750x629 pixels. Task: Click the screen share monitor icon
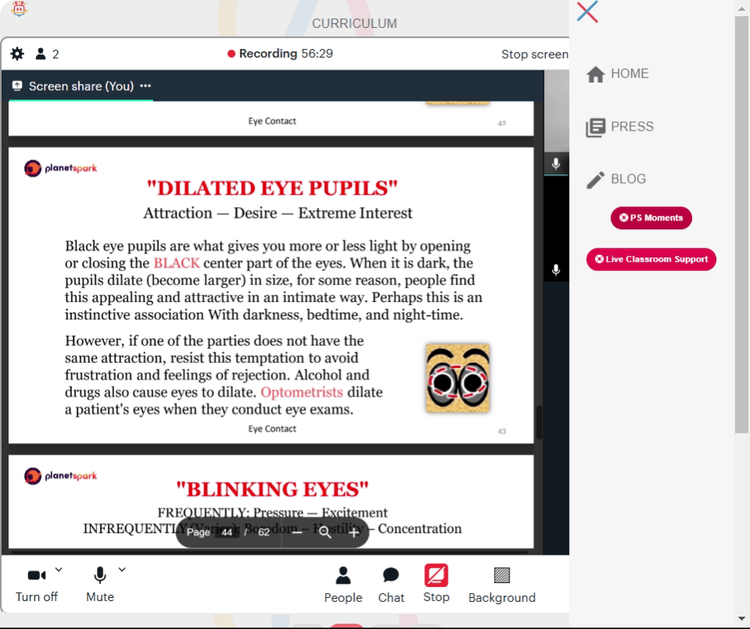17,86
